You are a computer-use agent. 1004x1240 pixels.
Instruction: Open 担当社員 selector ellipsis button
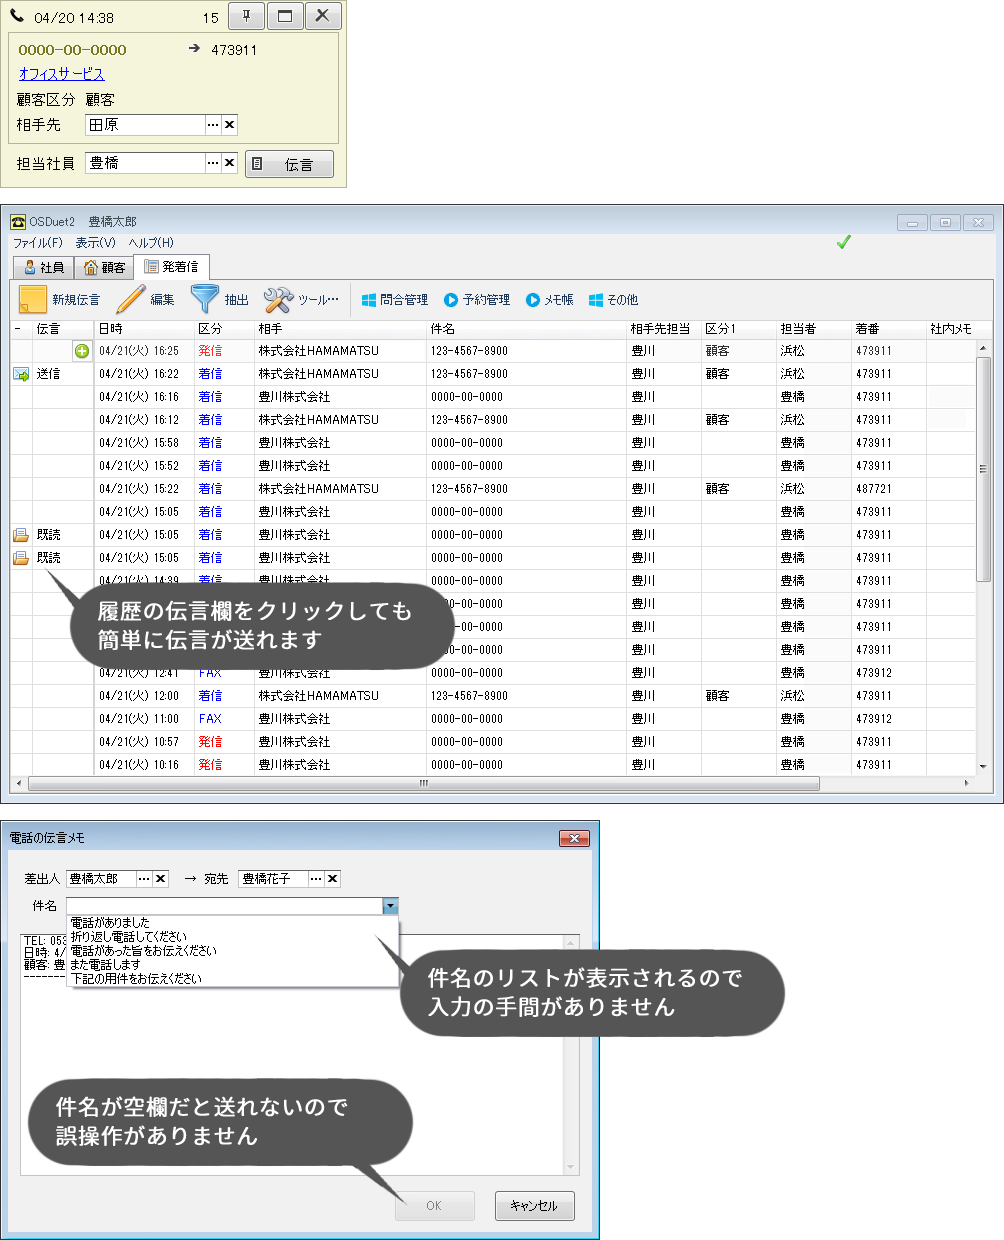click(213, 163)
